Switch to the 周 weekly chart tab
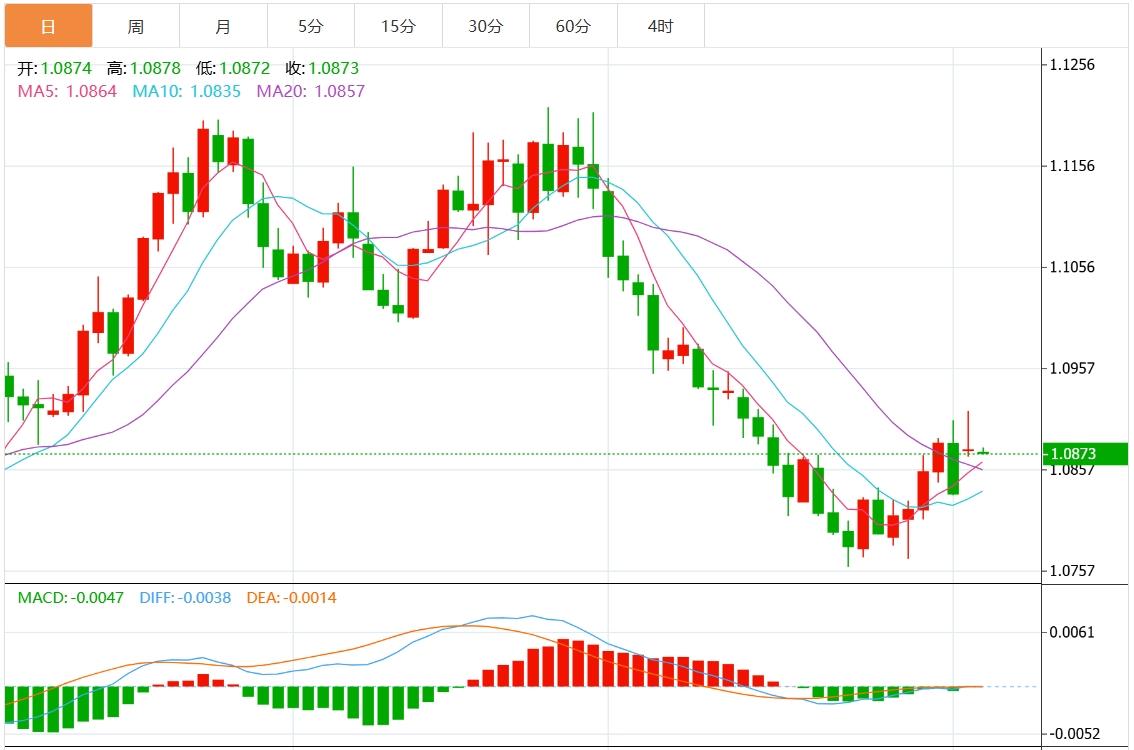Image resolution: width=1134 pixels, height=750 pixels. tap(135, 26)
